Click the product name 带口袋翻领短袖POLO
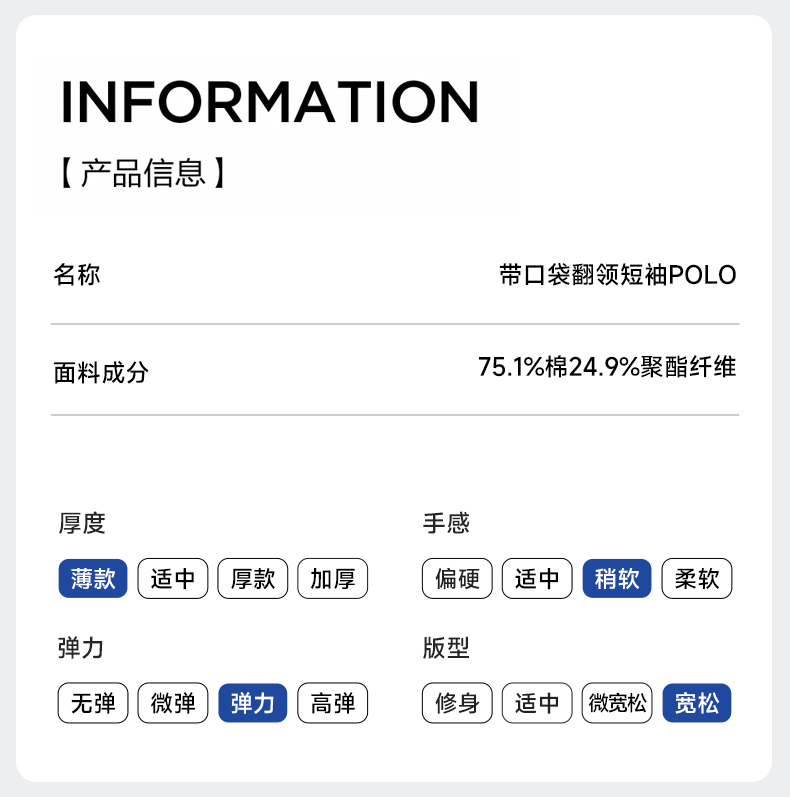This screenshot has width=790, height=797. point(617,275)
